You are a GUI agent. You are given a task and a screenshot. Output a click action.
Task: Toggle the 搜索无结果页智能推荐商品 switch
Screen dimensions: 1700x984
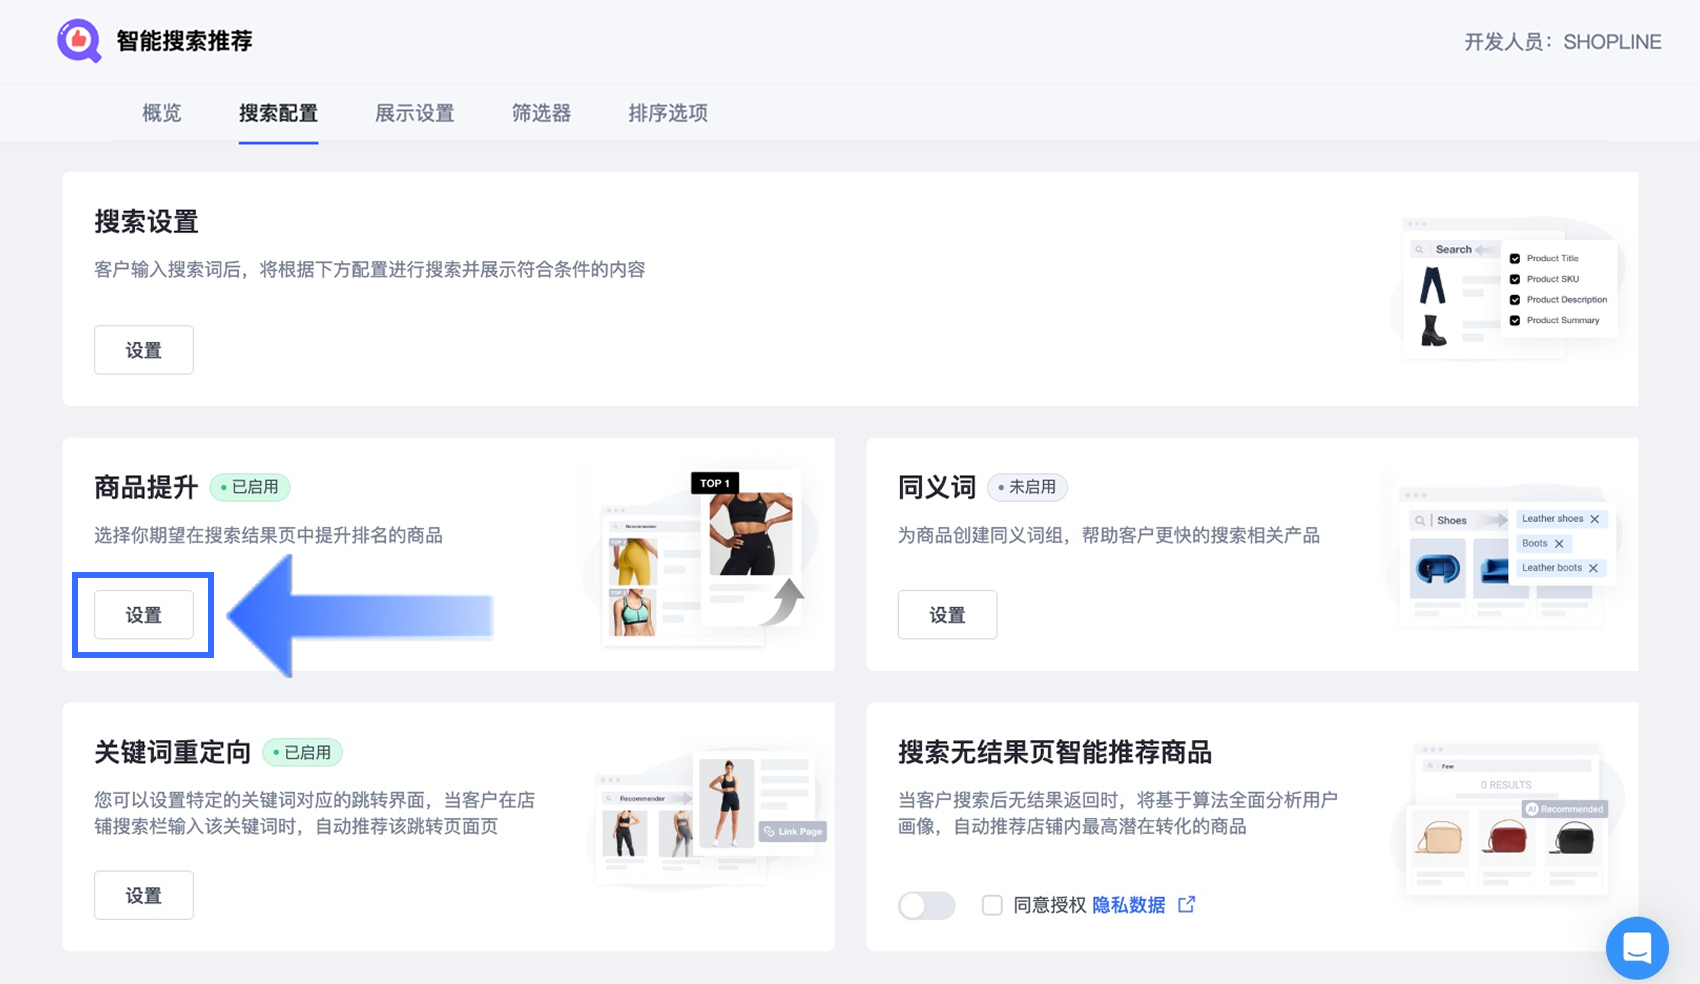coord(926,905)
